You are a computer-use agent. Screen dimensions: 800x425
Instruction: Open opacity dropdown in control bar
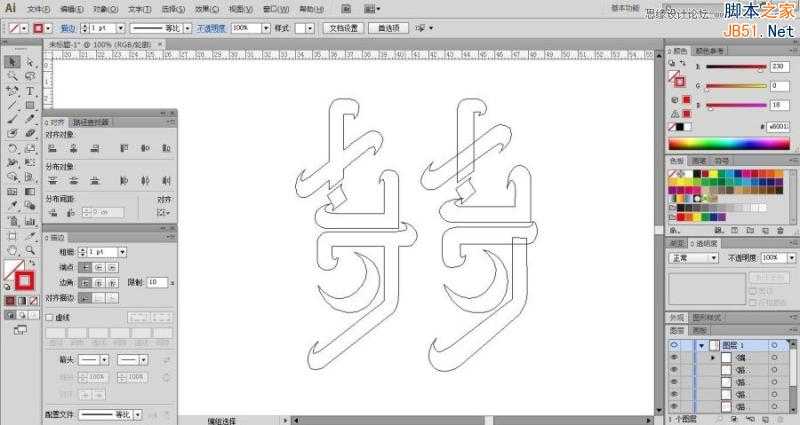point(266,28)
